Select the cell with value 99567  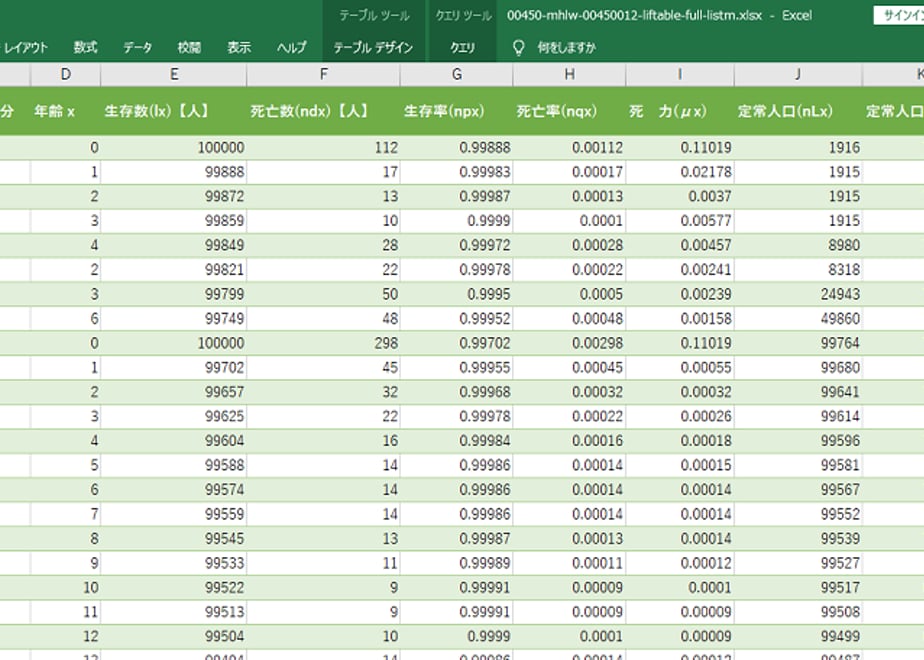click(x=798, y=490)
